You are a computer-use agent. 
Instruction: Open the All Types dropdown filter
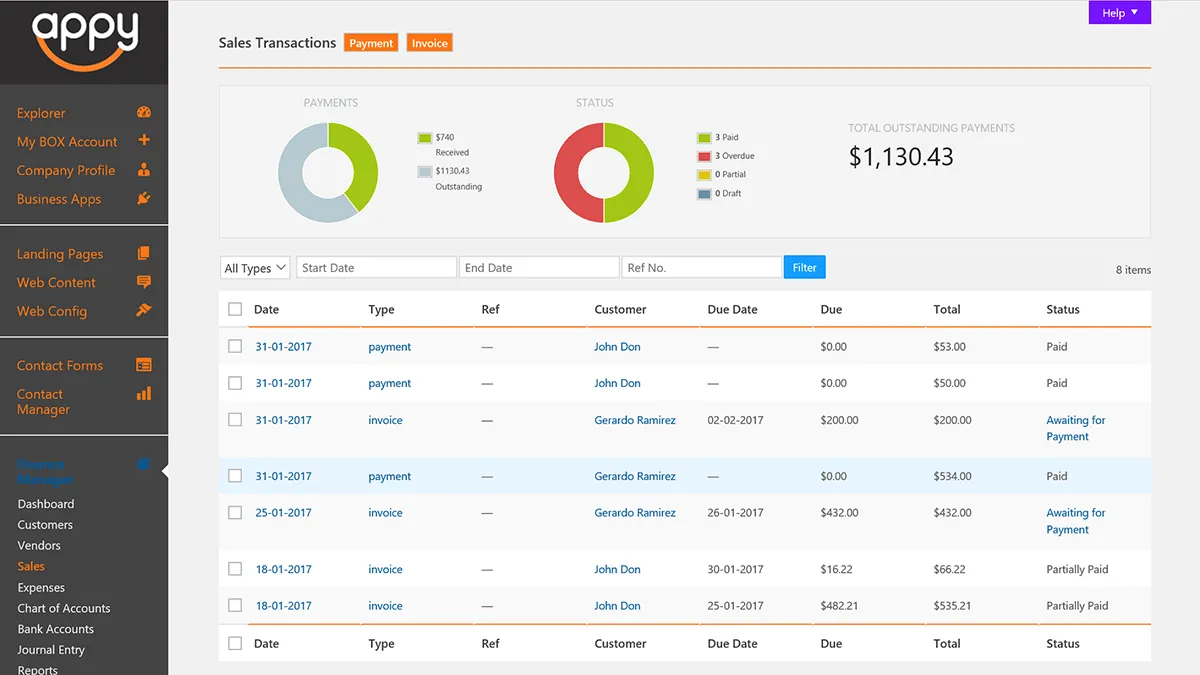coord(255,268)
